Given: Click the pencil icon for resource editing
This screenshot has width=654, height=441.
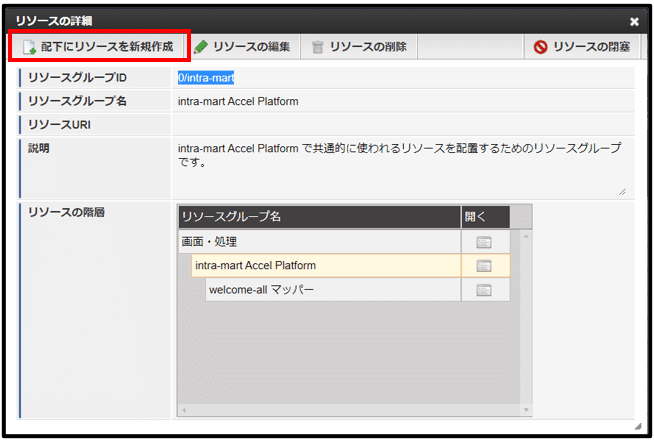Looking at the screenshot, I should click(201, 47).
